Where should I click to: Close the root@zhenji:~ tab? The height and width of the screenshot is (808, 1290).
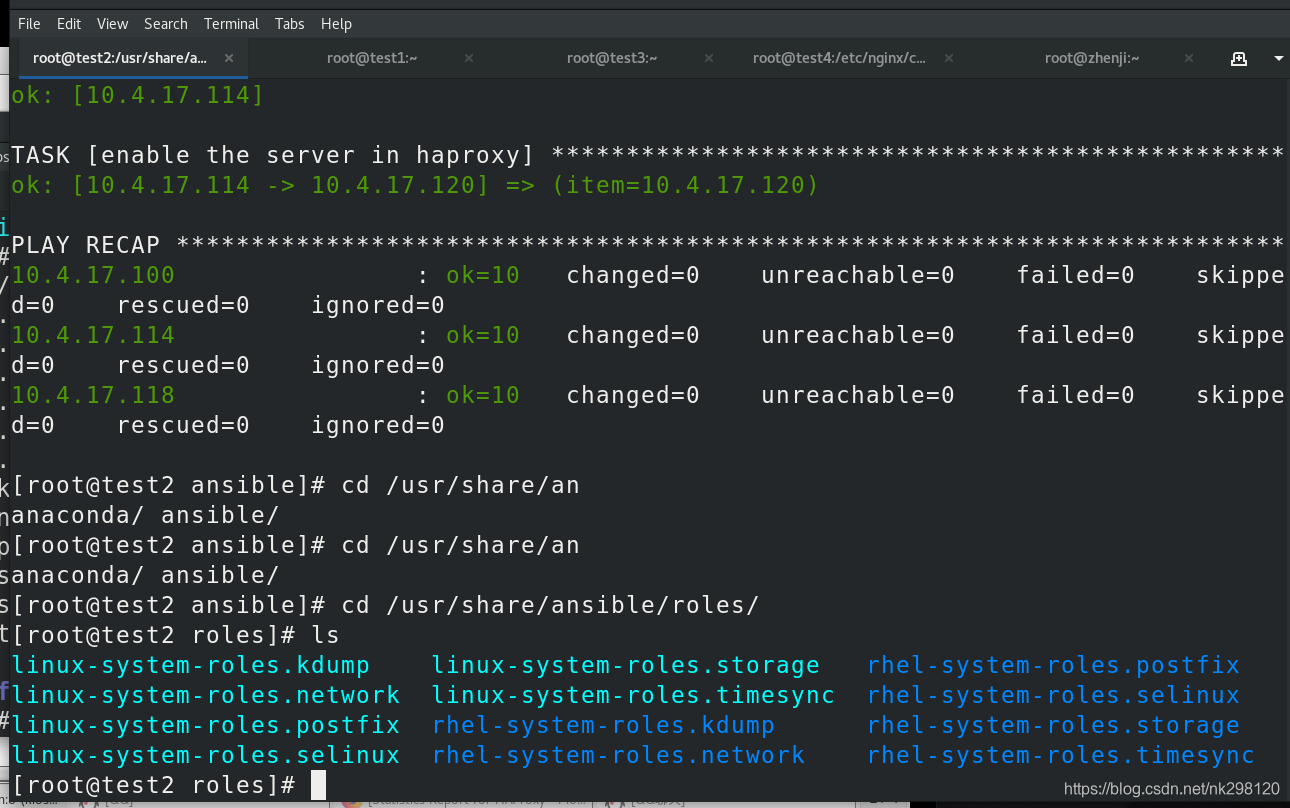point(1189,58)
